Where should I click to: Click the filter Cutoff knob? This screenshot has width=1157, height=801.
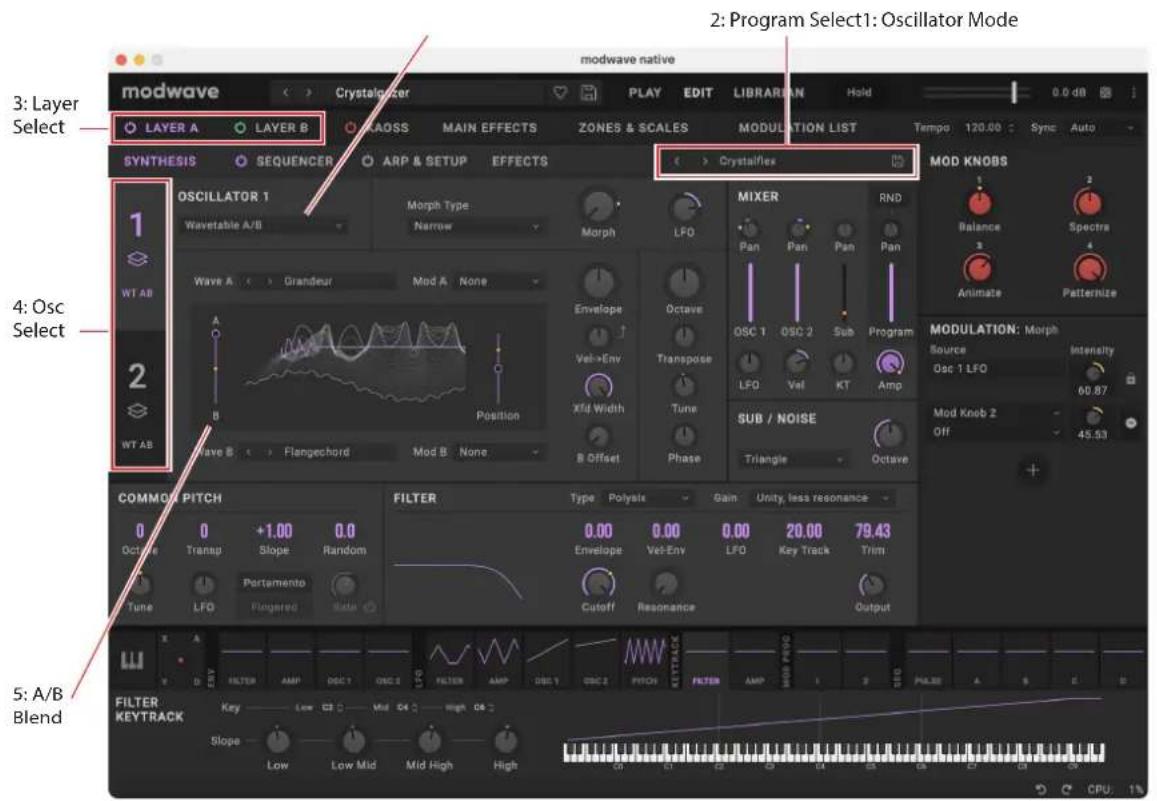(597, 583)
